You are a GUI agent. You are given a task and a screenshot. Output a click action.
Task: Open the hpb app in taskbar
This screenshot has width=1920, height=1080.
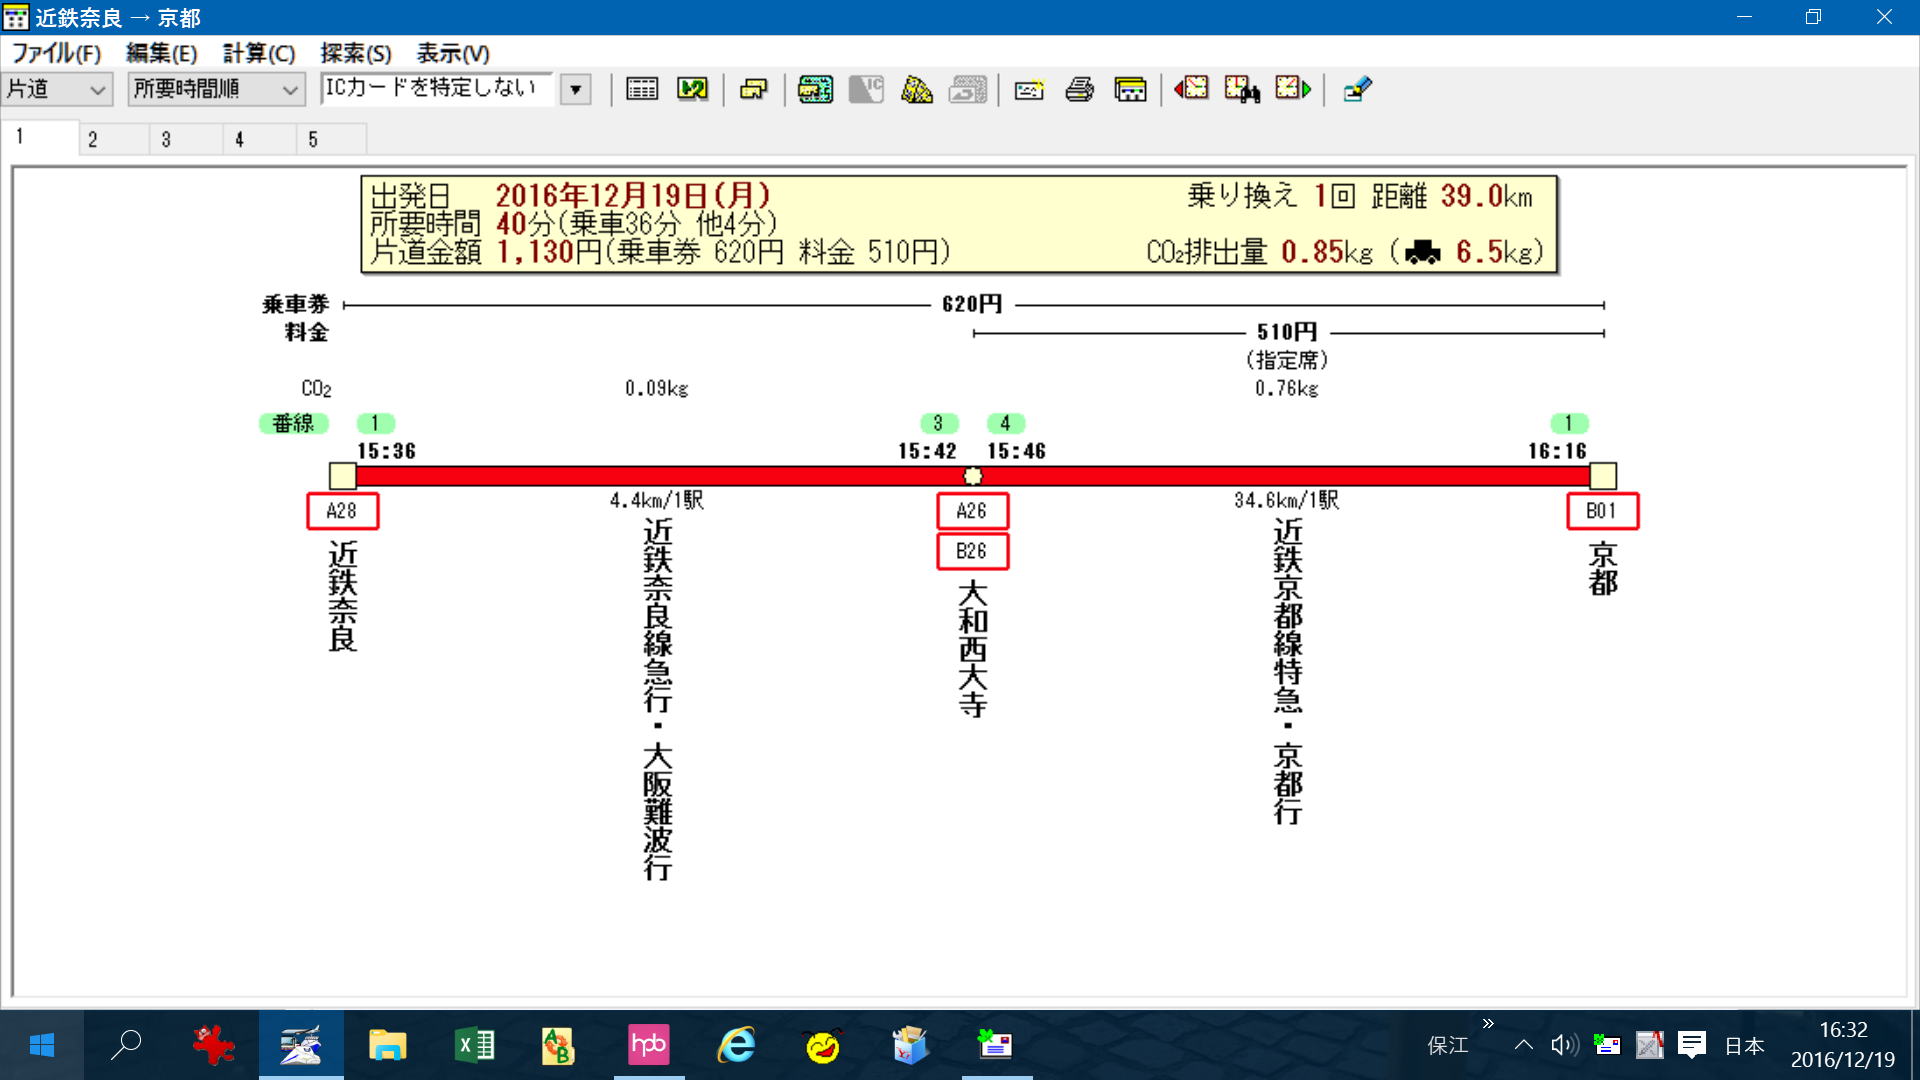click(x=648, y=1045)
